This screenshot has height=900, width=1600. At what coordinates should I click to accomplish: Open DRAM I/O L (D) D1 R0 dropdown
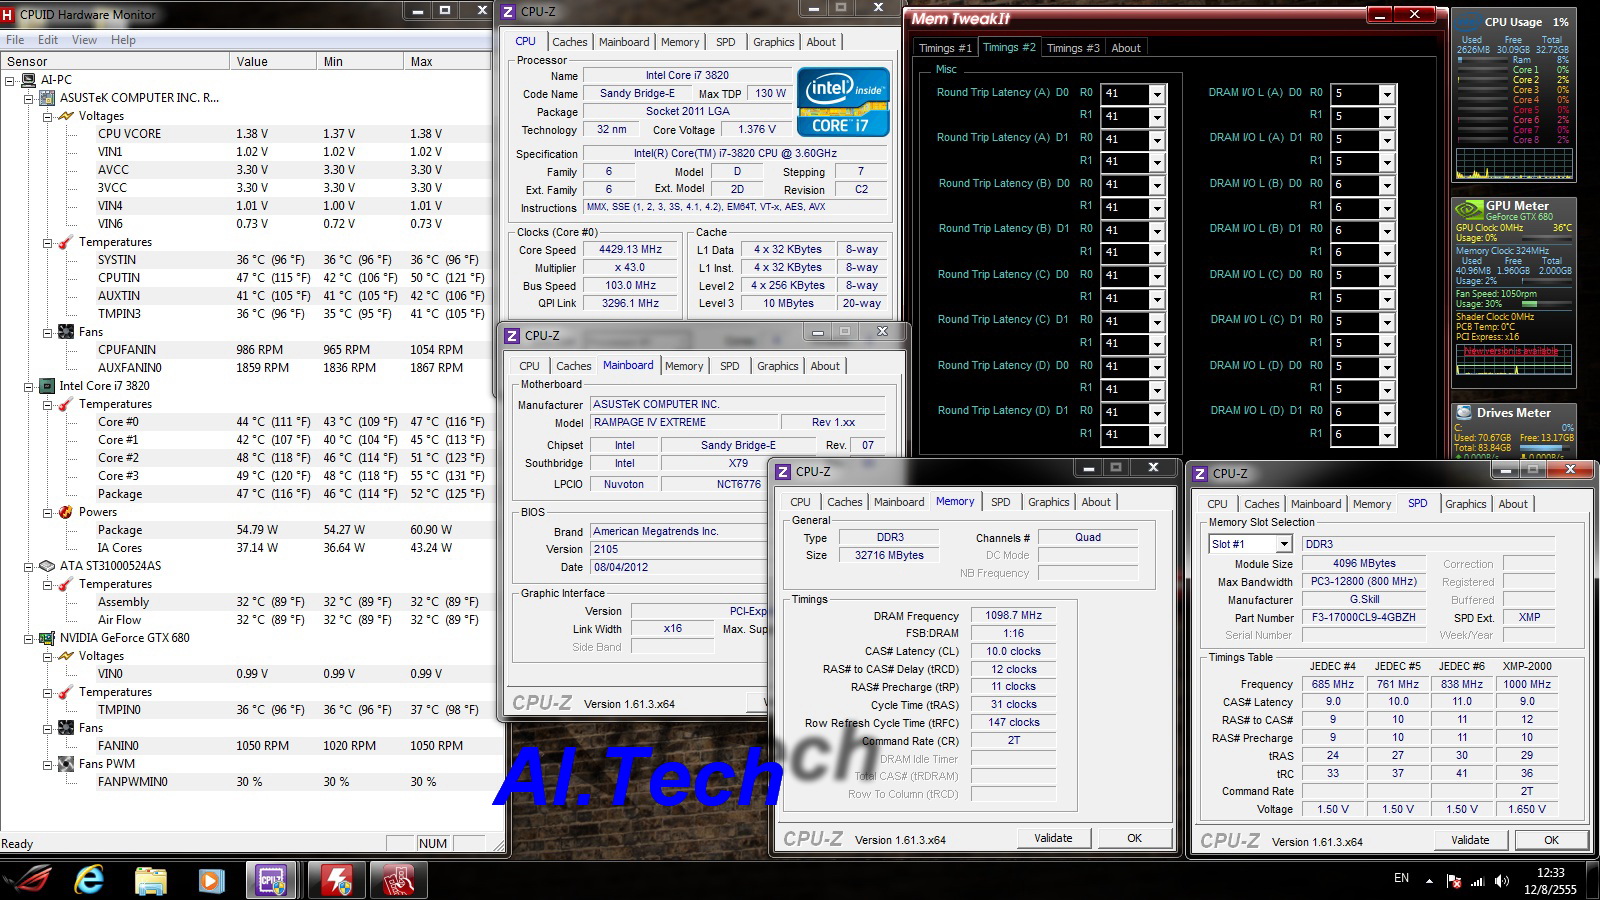pyautogui.click(x=1387, y=412)
